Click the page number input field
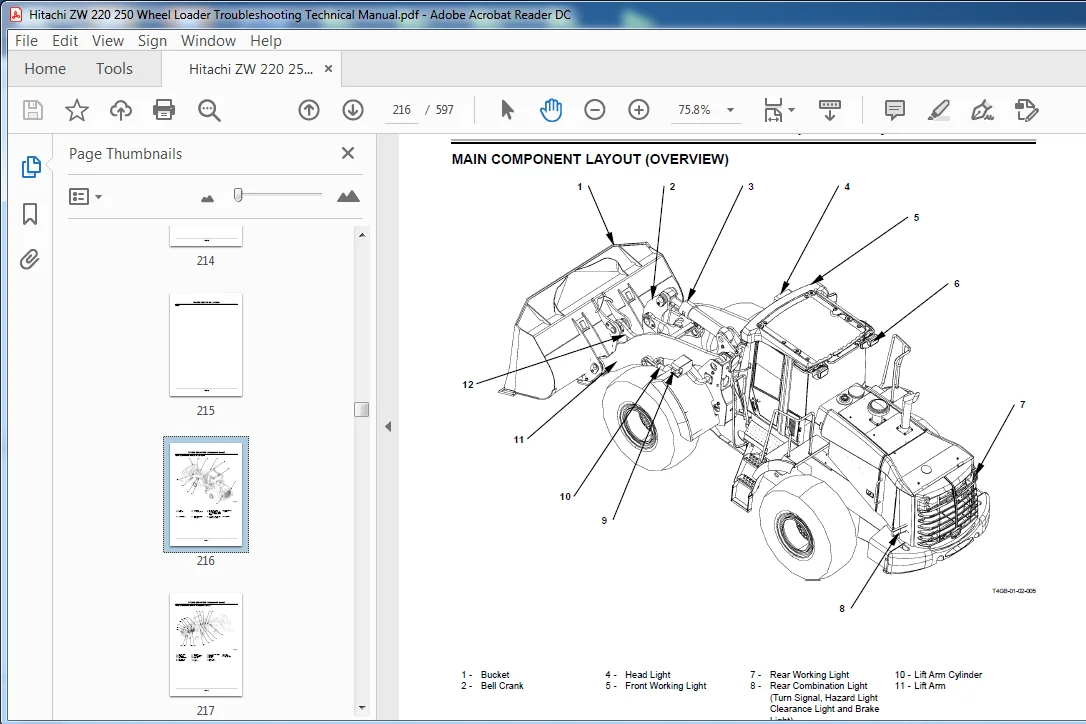 [402, 110]
